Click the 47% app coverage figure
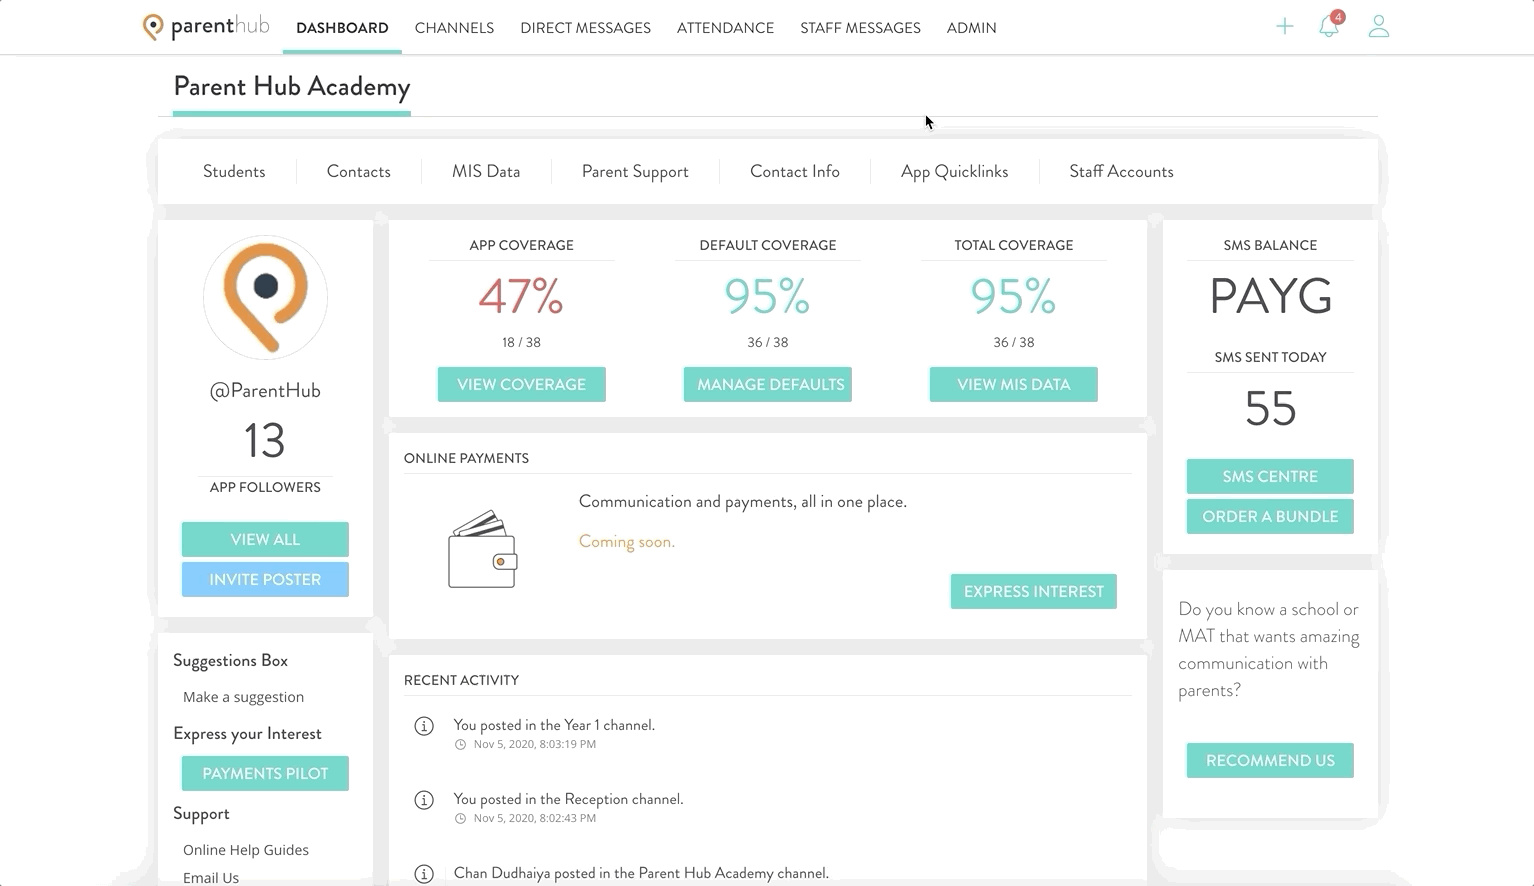 tap(521, 296)
